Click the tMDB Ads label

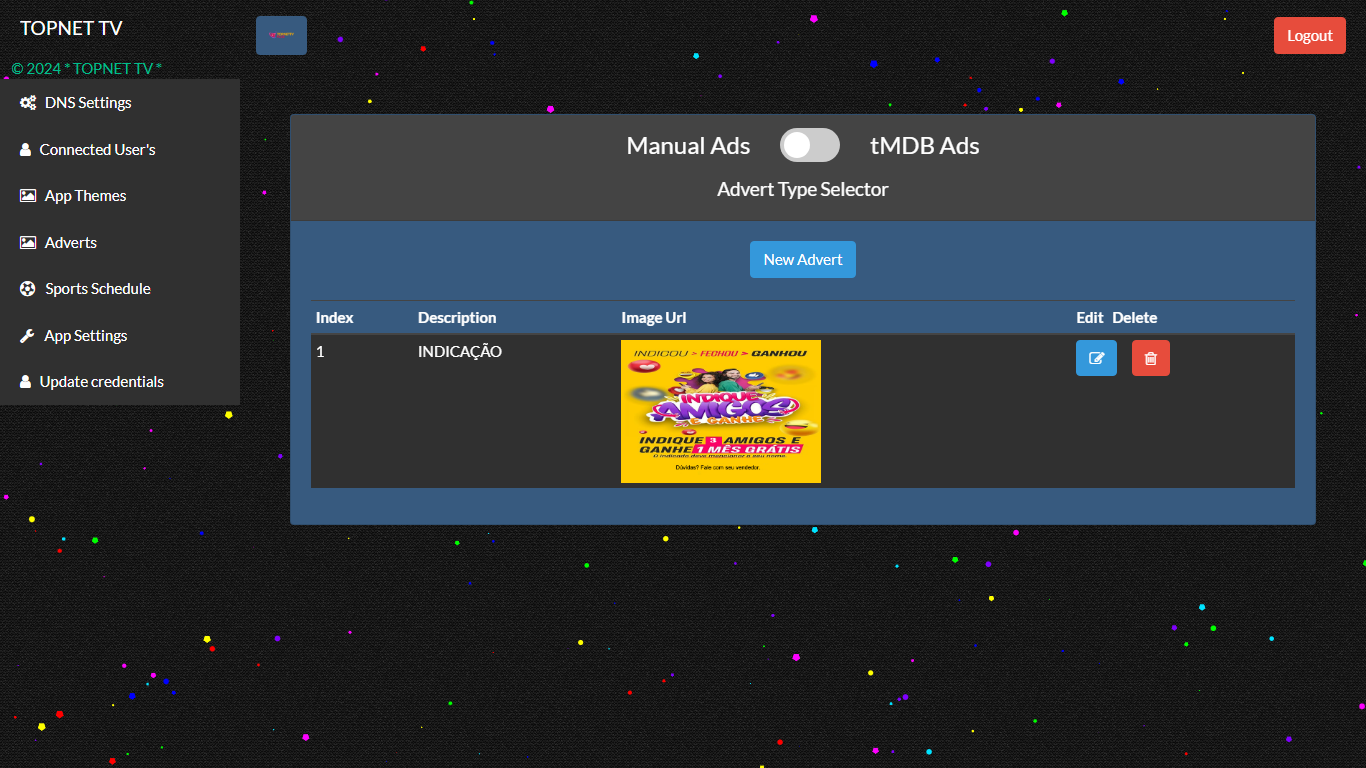point(925,145)
